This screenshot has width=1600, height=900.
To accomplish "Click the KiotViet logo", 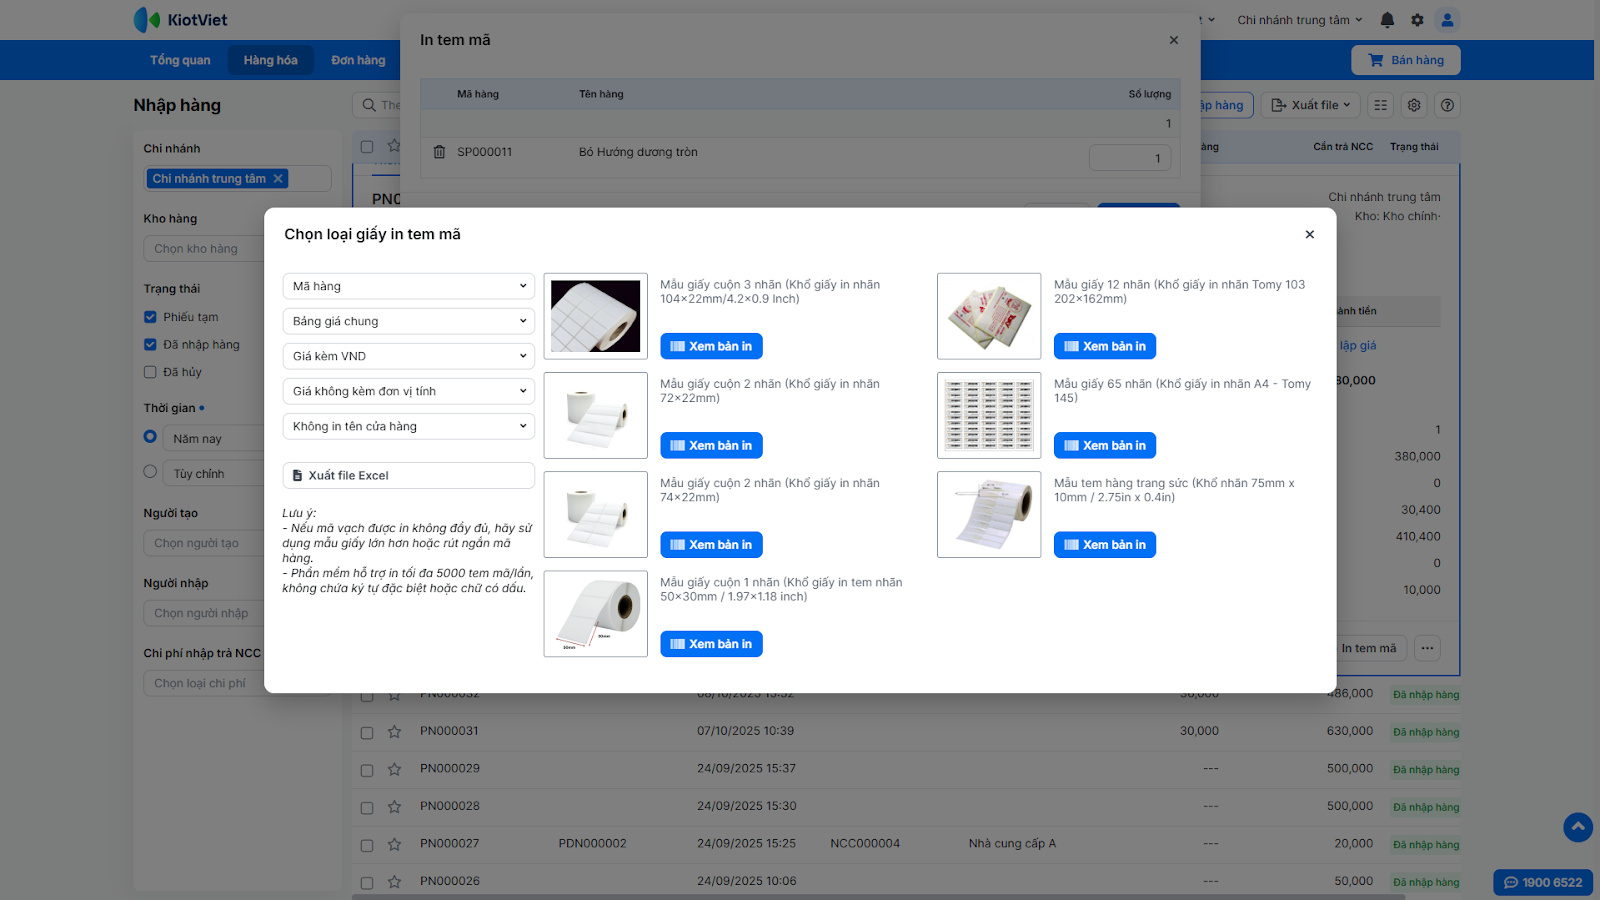I will (x=181, y=20).
